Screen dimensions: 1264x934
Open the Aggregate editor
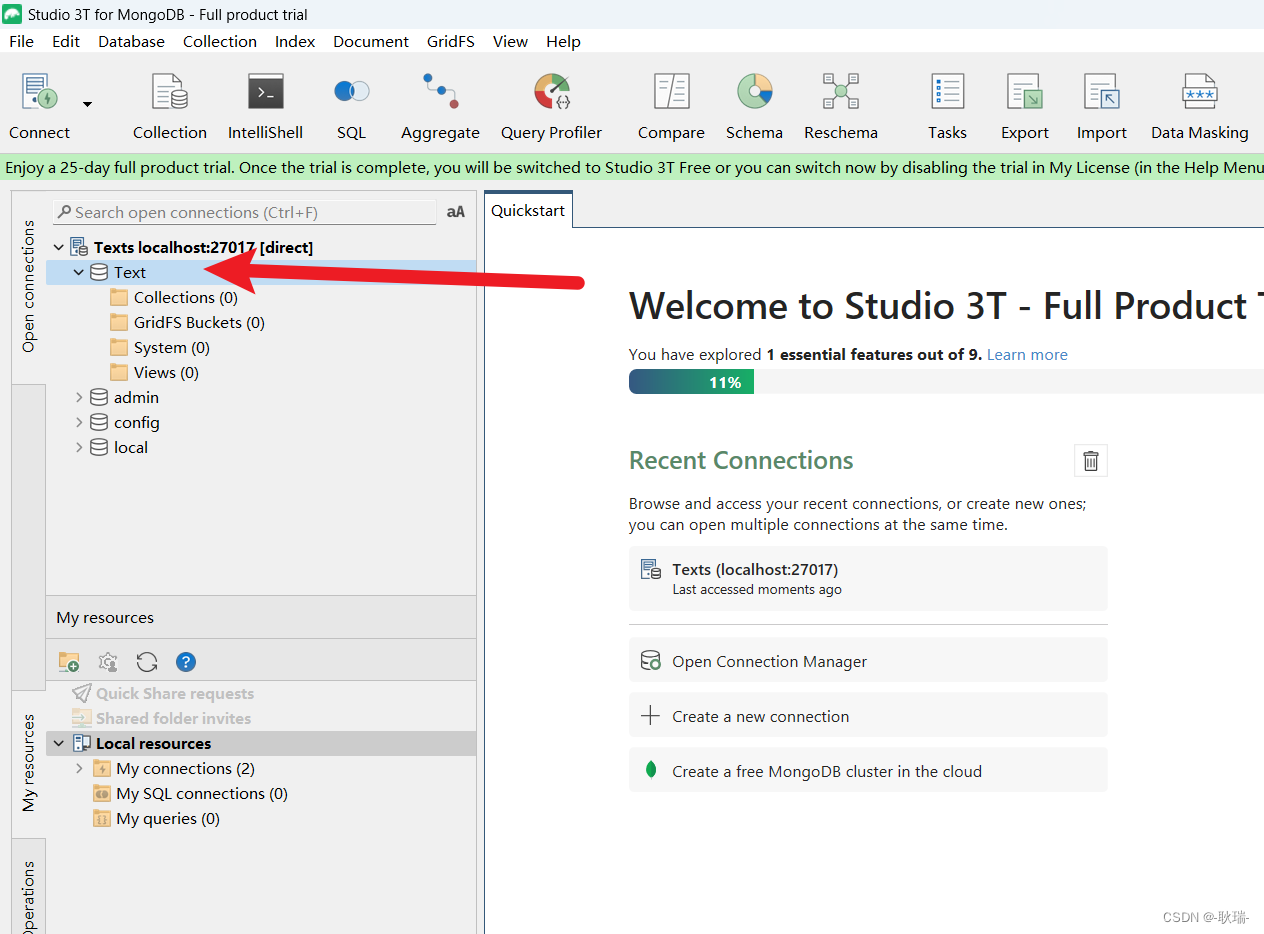tap(440, 92)
